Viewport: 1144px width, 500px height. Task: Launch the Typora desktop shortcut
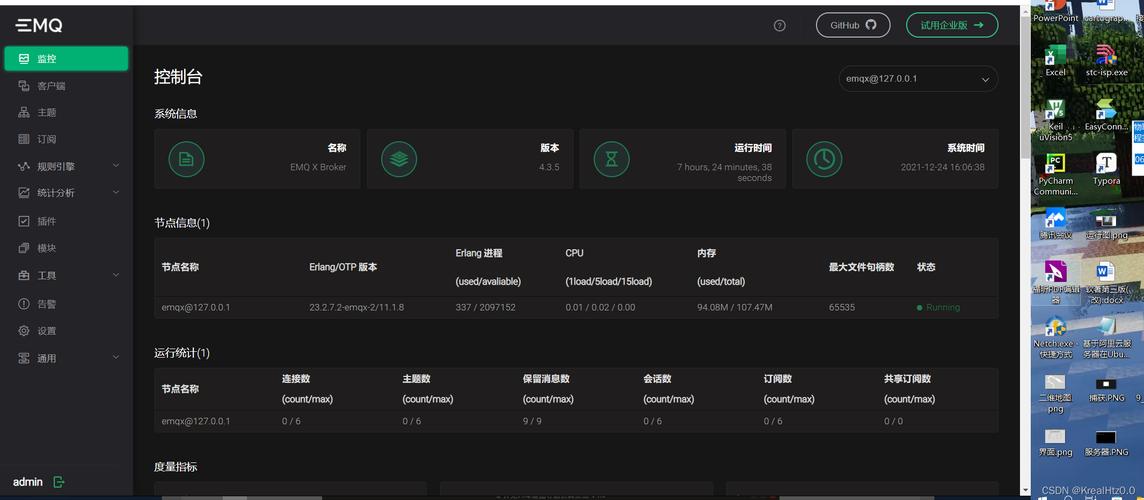[1106, 170]
